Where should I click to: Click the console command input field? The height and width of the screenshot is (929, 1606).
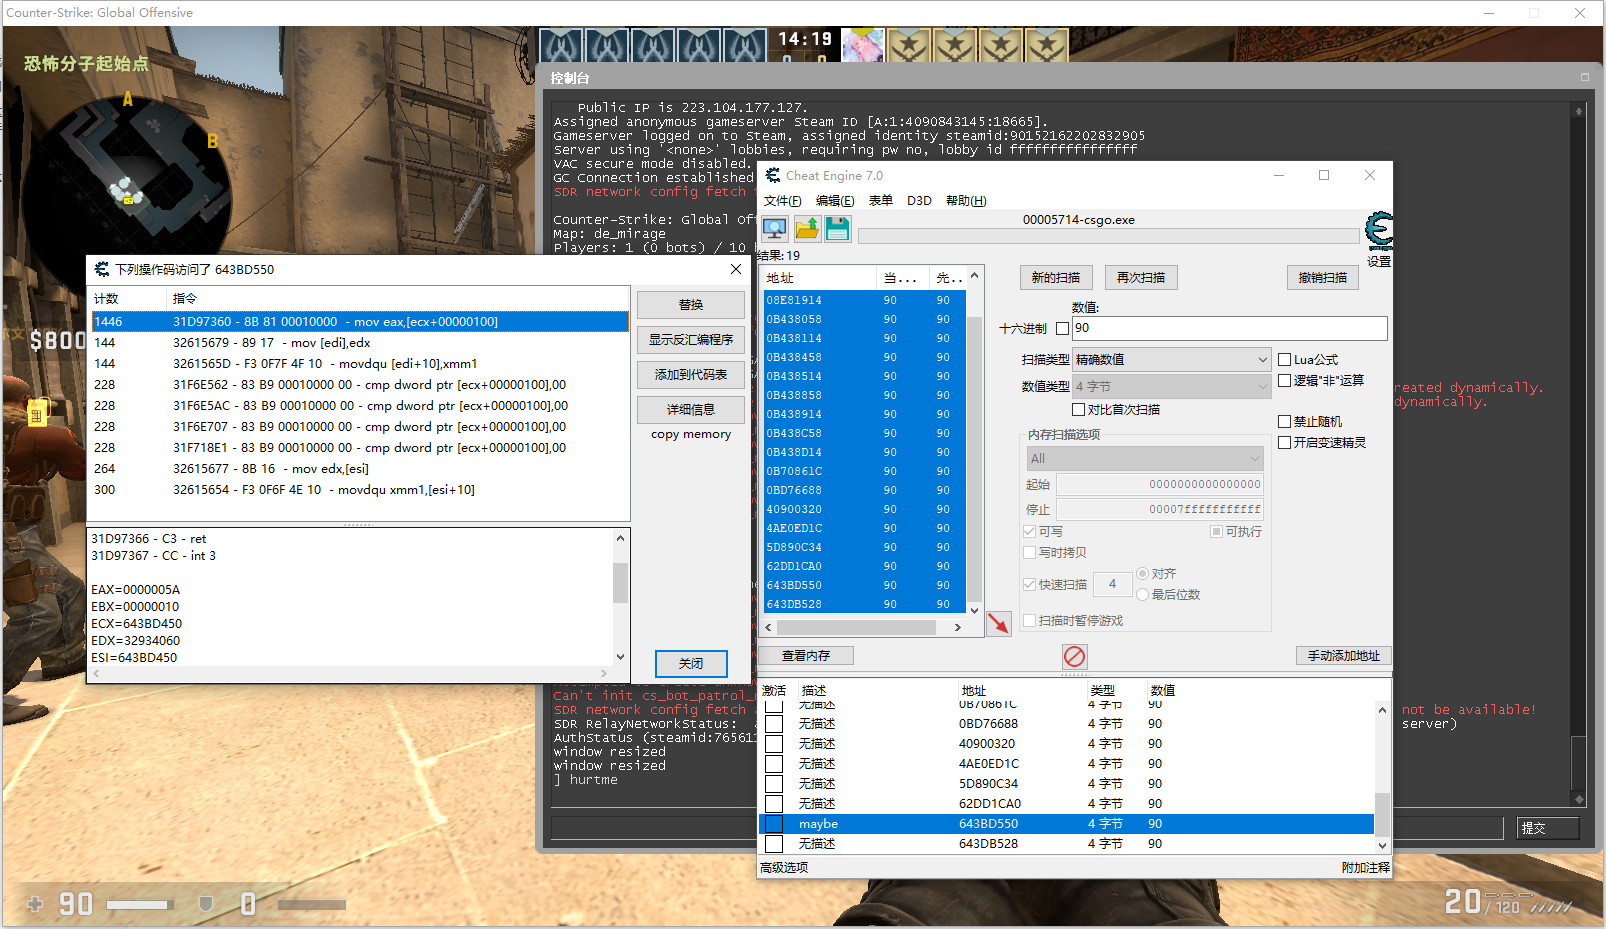pos(1027,828)
